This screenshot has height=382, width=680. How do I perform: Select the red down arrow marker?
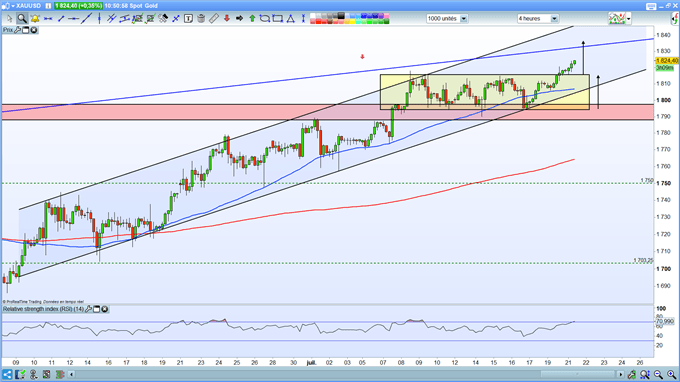226,19
